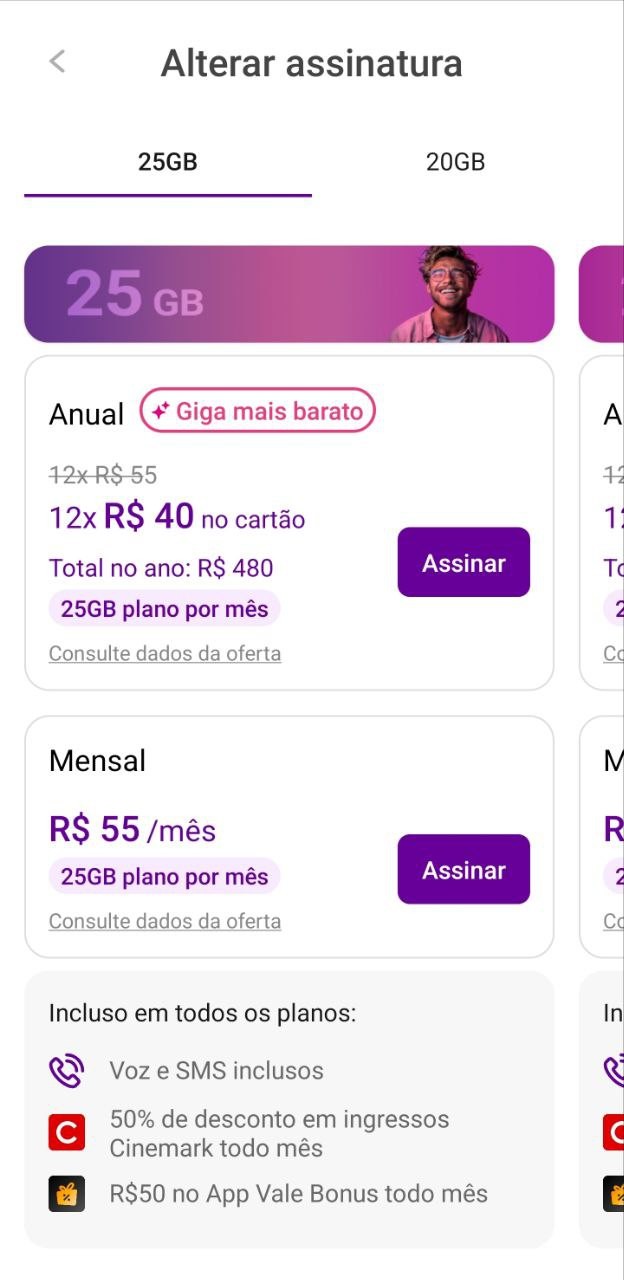This screenshot has height=1280, width=624.
Task: Tap the Giga mais barato badge
Action: (258, 411)
